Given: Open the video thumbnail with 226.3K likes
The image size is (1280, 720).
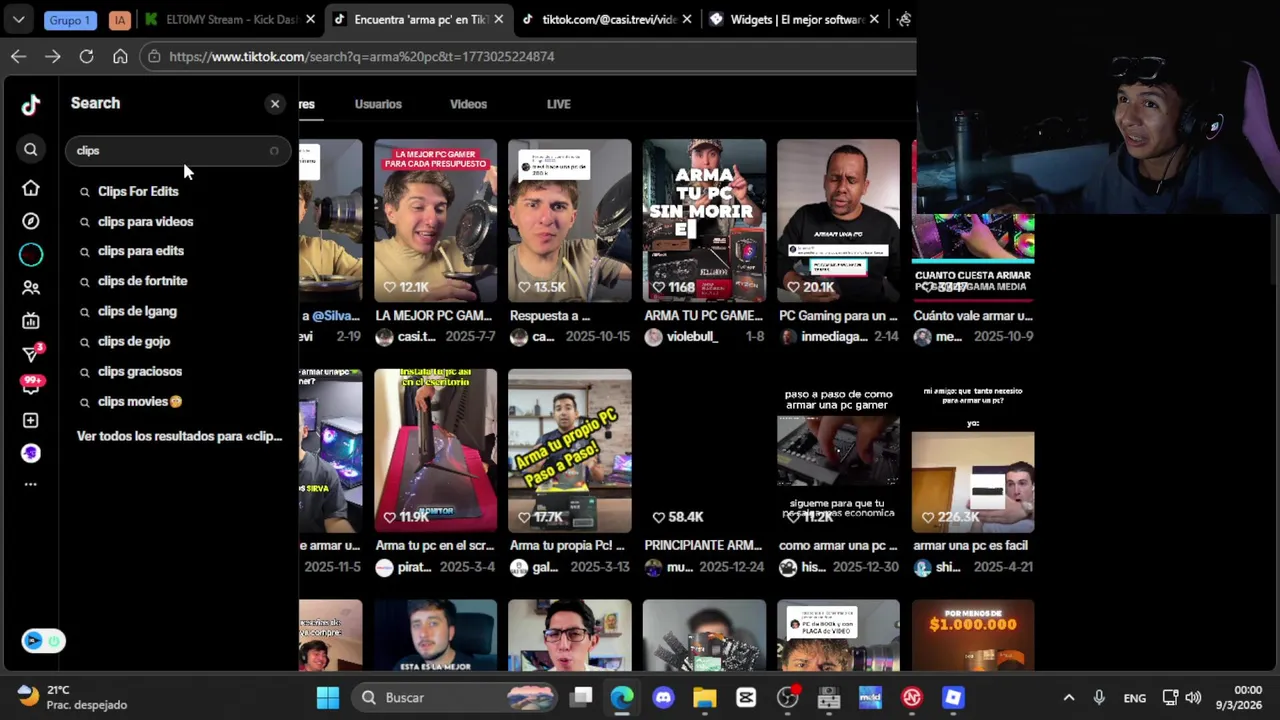Looking at the screenshot, I should click(973, 450).
